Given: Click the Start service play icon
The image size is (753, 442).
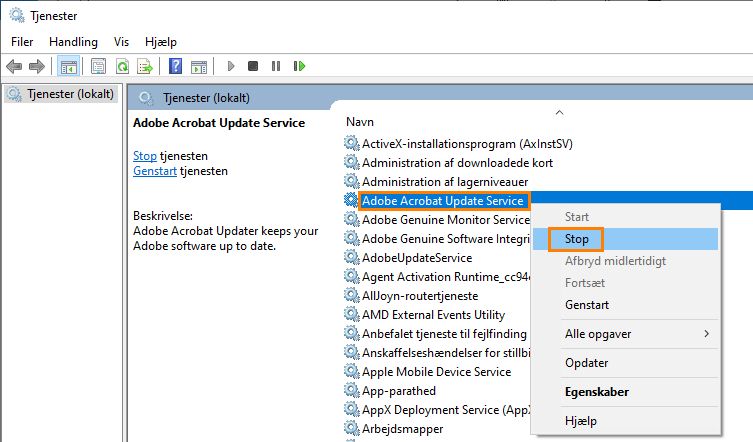Looking at the screenshot, I should 231,66.
